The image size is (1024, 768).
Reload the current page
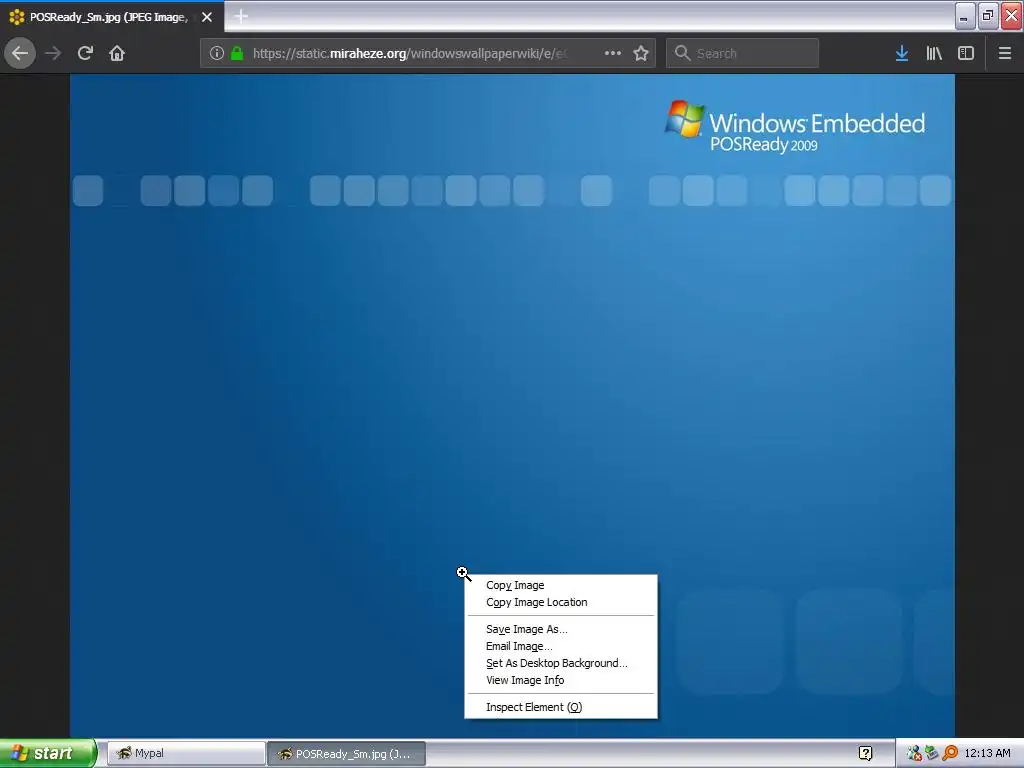pyautogui.click(x=85, y=54)
